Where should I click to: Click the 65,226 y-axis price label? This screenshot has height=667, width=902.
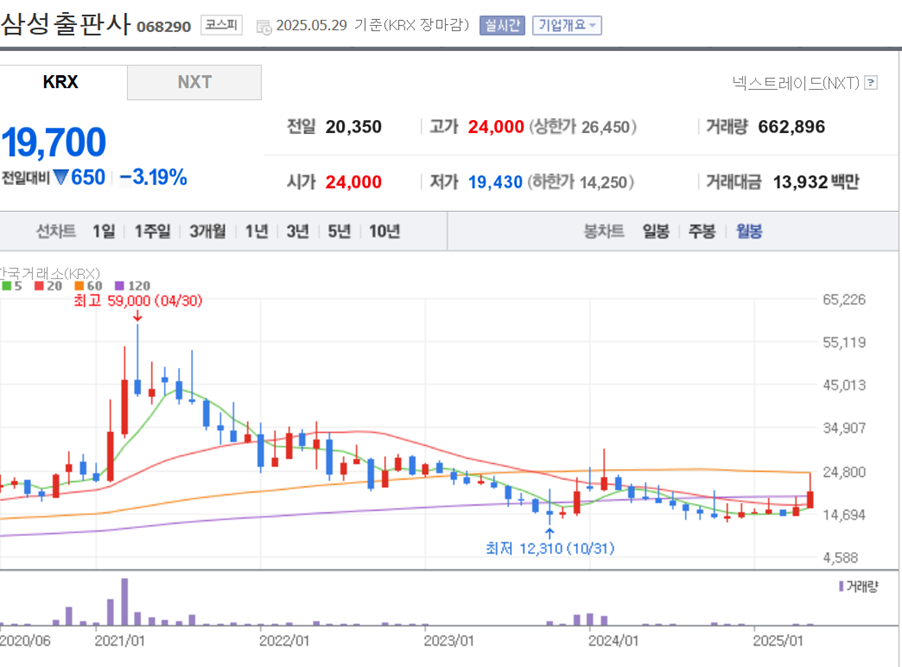(x=844, y=299)
